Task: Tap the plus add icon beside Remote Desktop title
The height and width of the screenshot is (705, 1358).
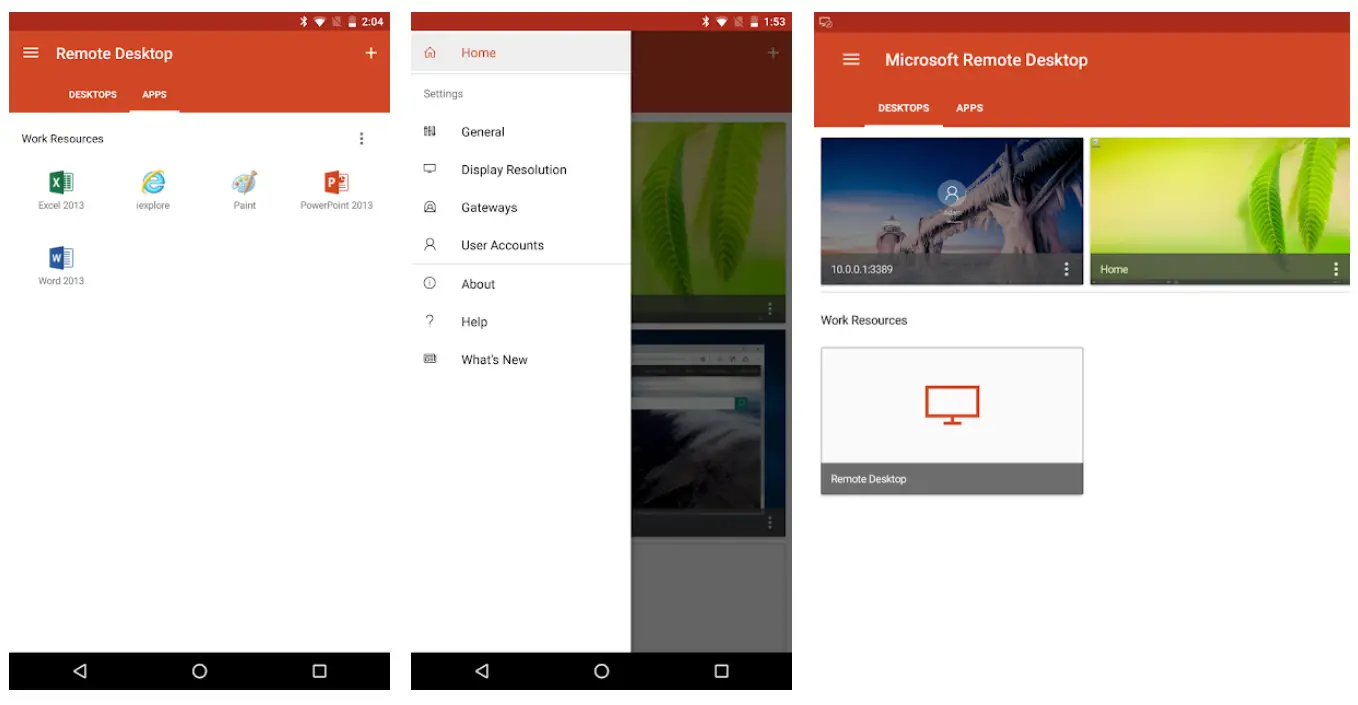Action: point(371,53)
